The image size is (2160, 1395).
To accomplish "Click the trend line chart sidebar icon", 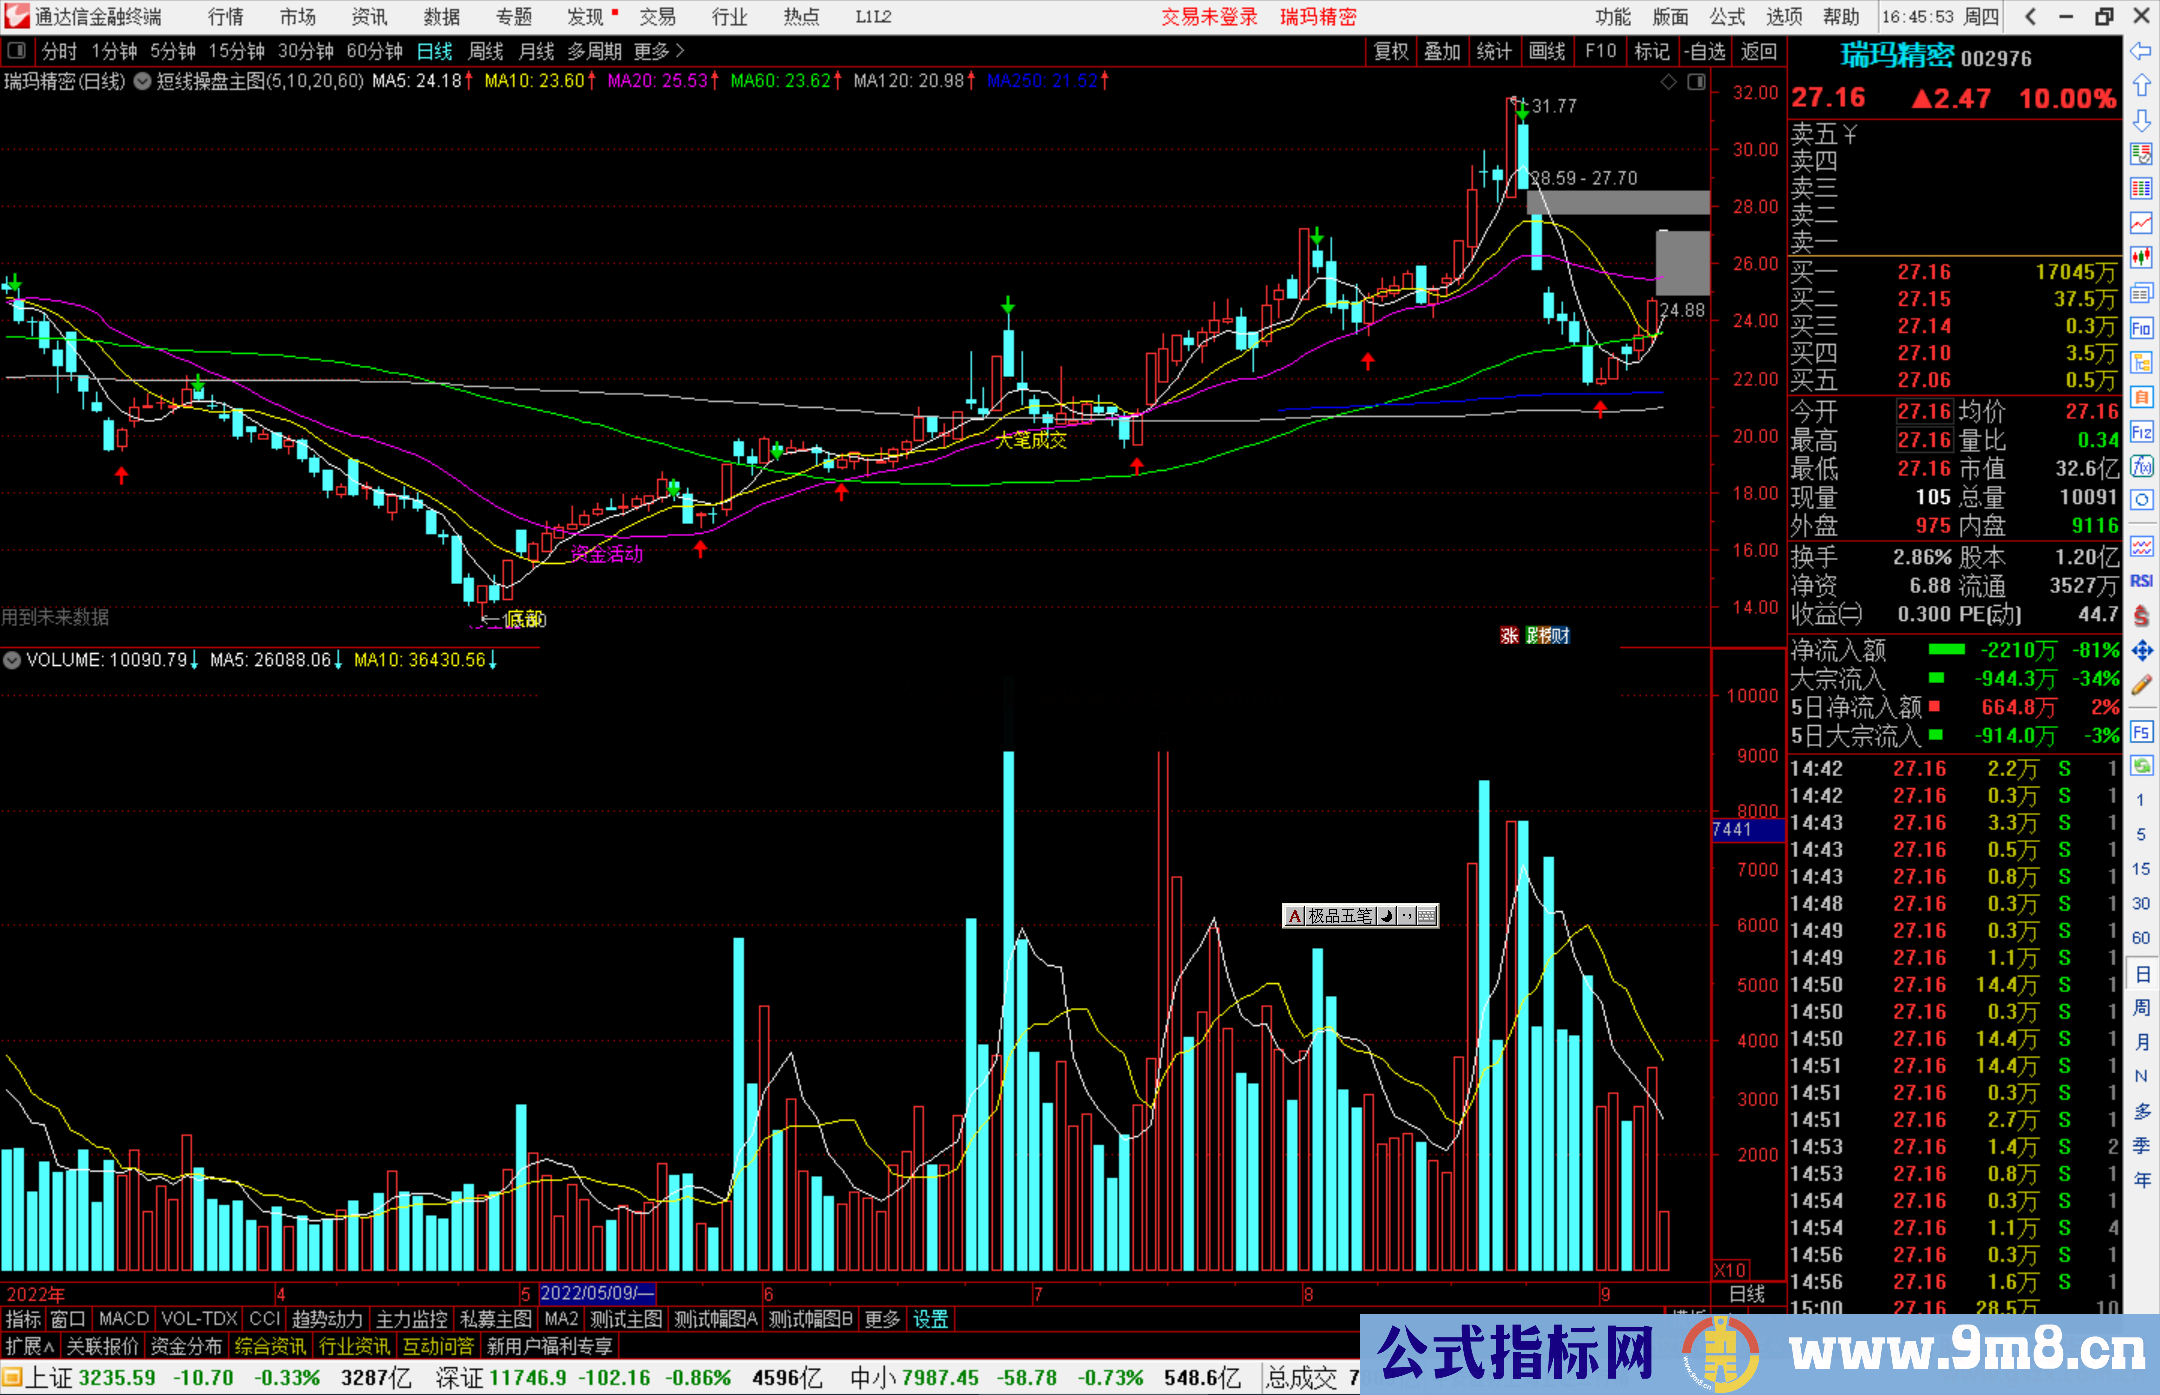I will pyautogui.click(x=2141, y=223).
